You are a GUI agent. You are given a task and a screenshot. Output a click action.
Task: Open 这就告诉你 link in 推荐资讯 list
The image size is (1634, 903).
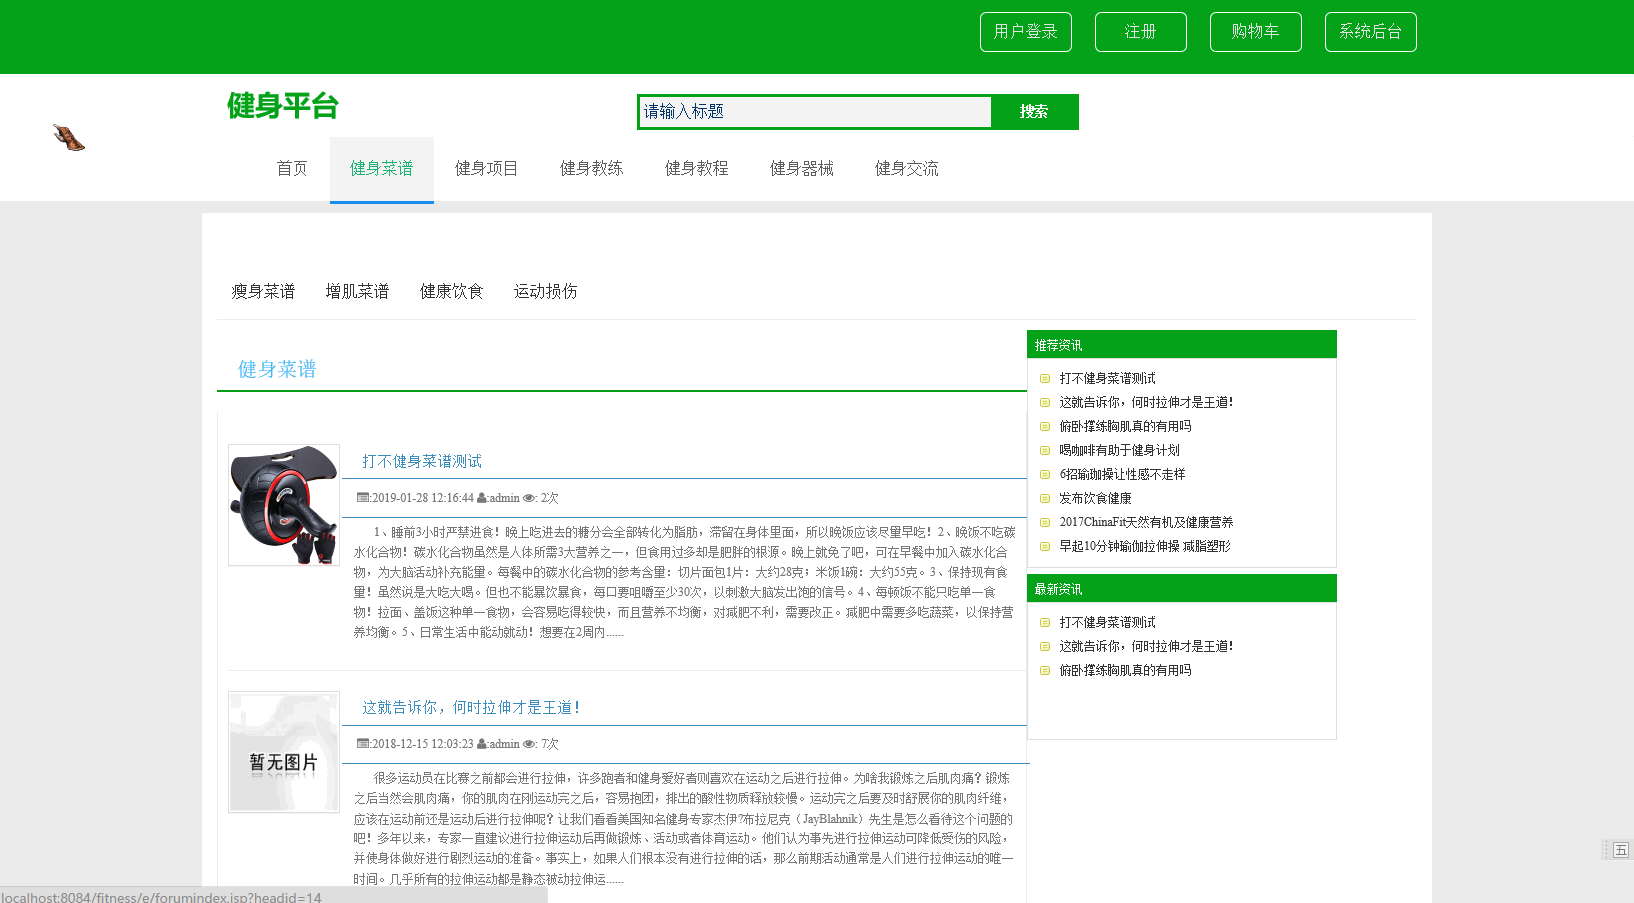pyautogui.click(x=1146, y=402)
